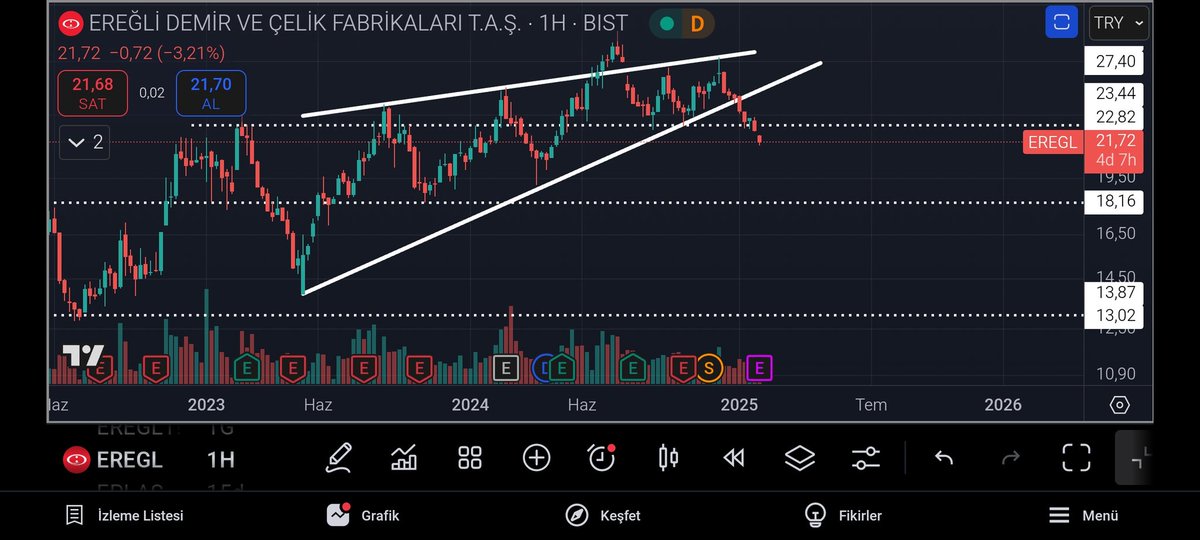
Task: Open the TRY currency dropdown
Action: pyautogui.click(x=1119, y=22)
